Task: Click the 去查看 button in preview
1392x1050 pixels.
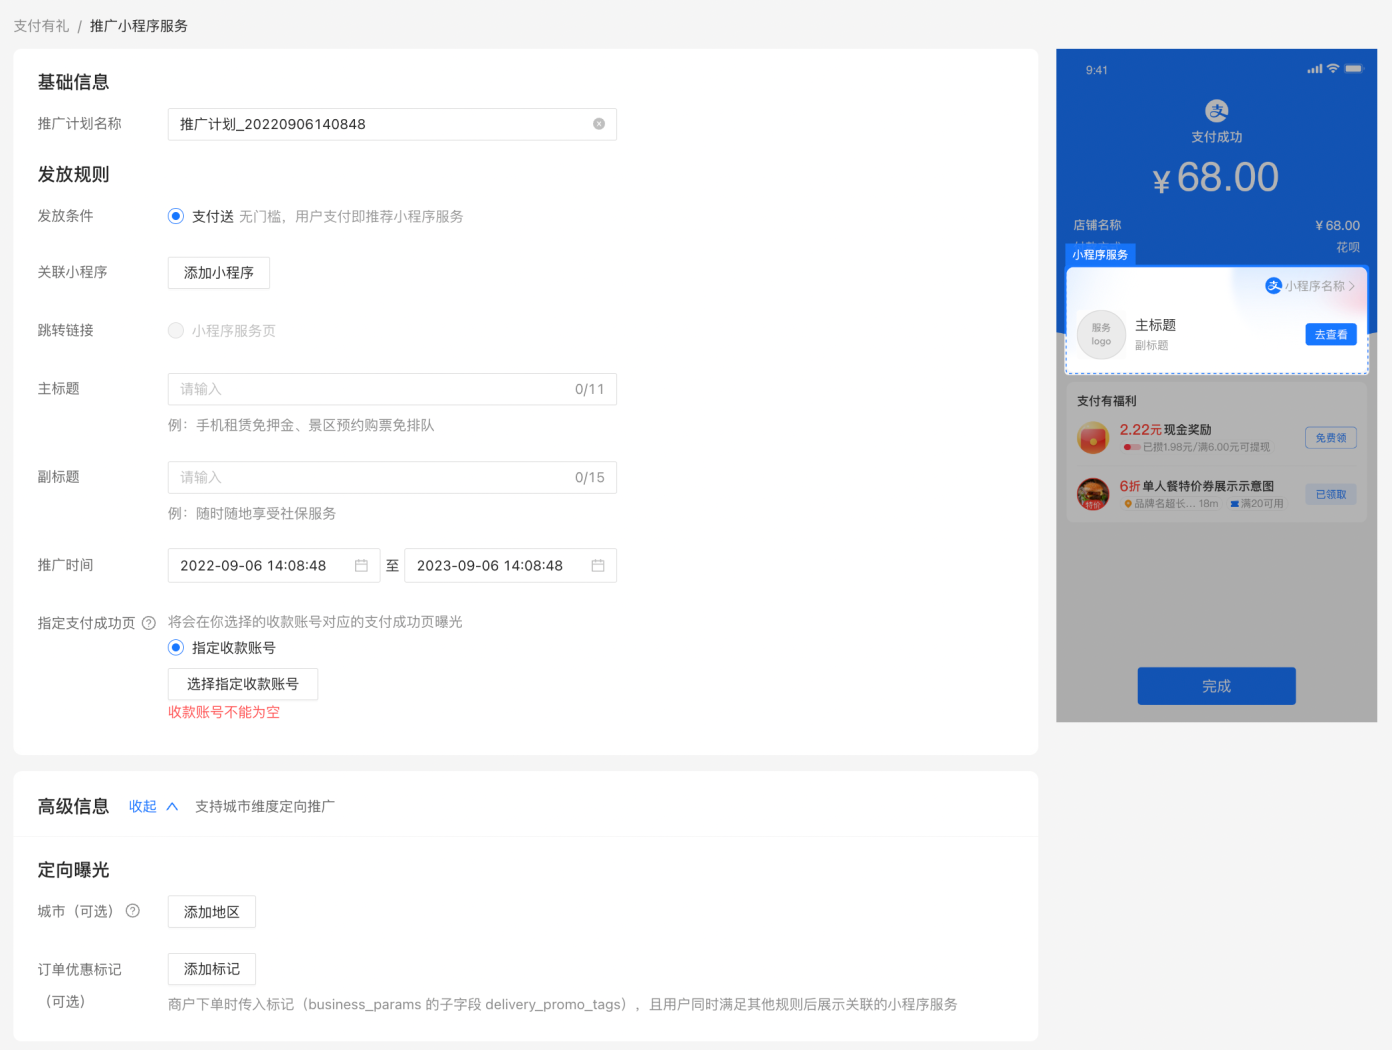Action: click(x=1331, y=335)
